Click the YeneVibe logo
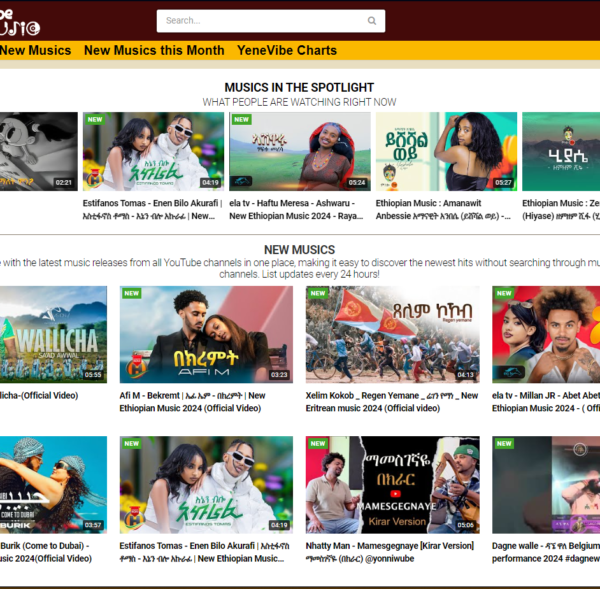This screenshot has height=589, width=600. [x=20, y=19]
